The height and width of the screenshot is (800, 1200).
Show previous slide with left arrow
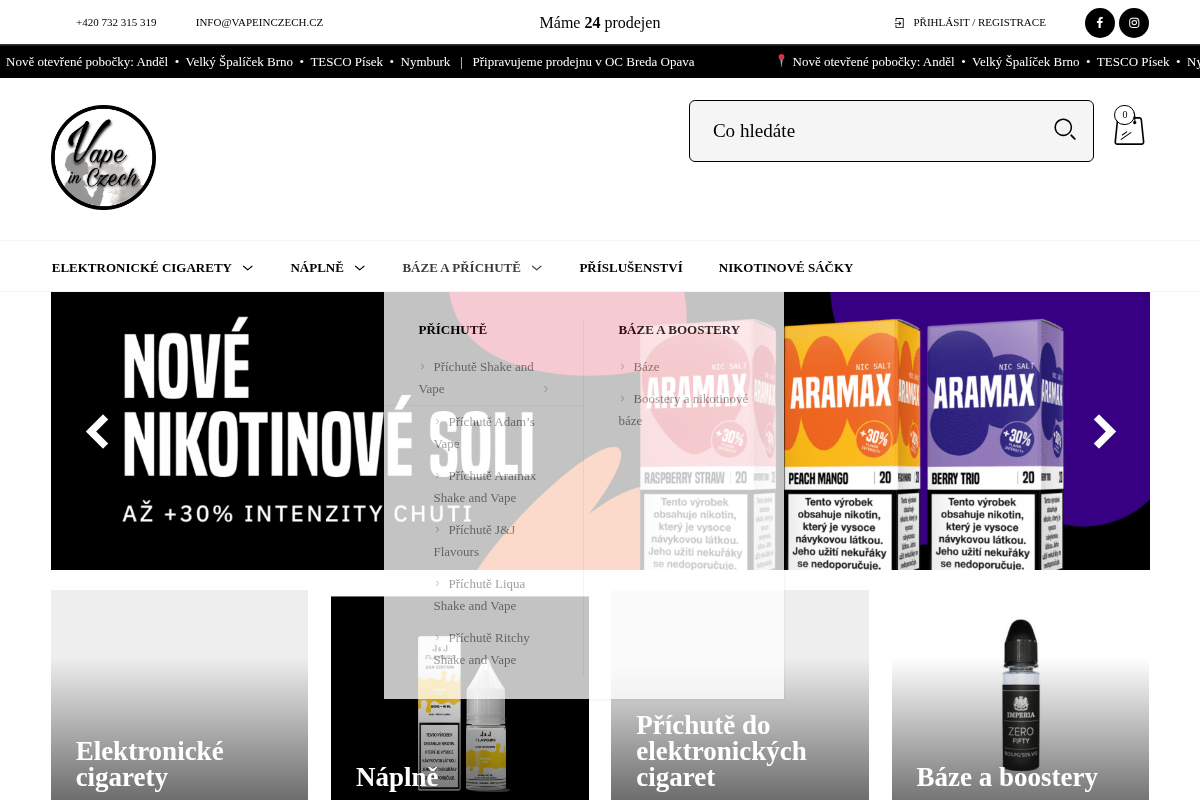[97, 431]
